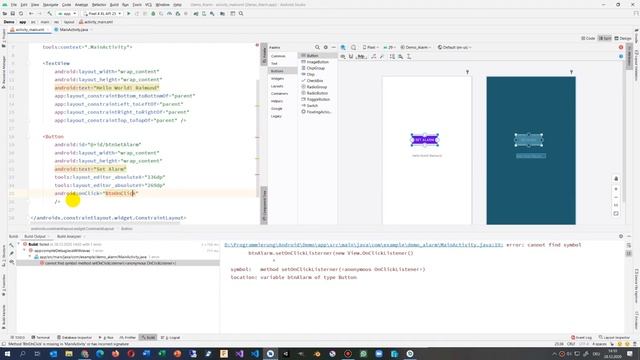Select RadioGroup in the palette list

point(318,87)
